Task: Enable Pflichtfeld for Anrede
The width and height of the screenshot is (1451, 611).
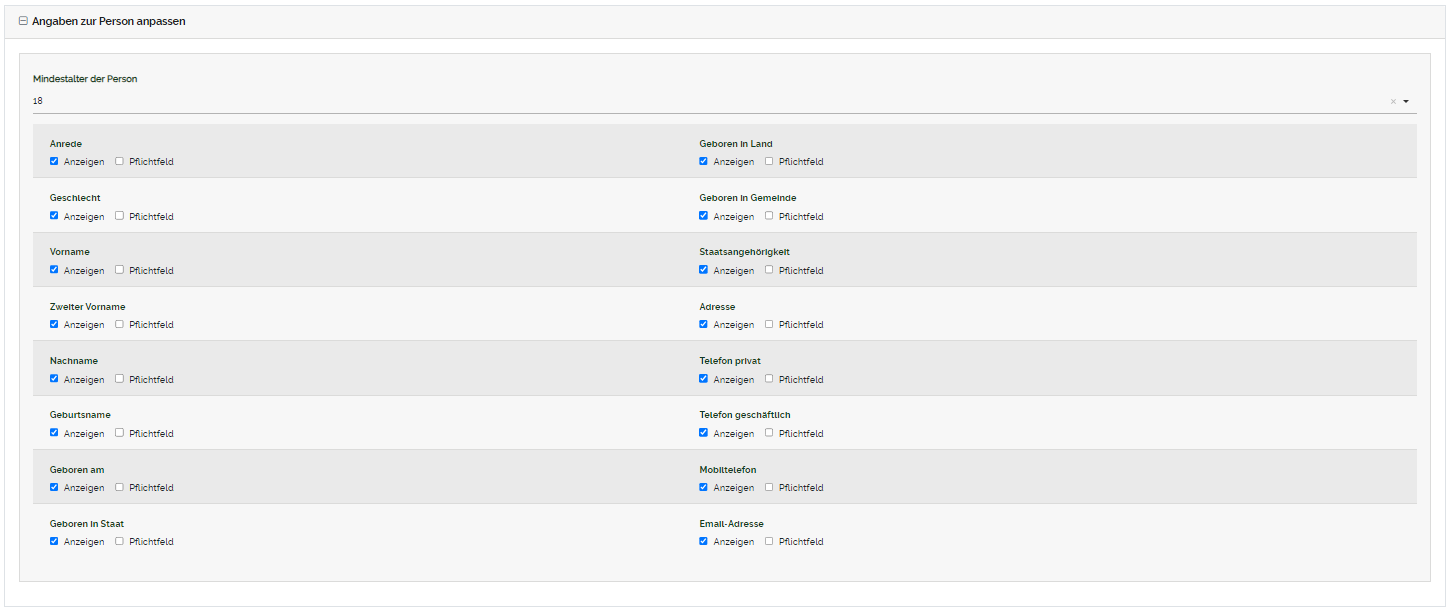Action: point(119,161)
